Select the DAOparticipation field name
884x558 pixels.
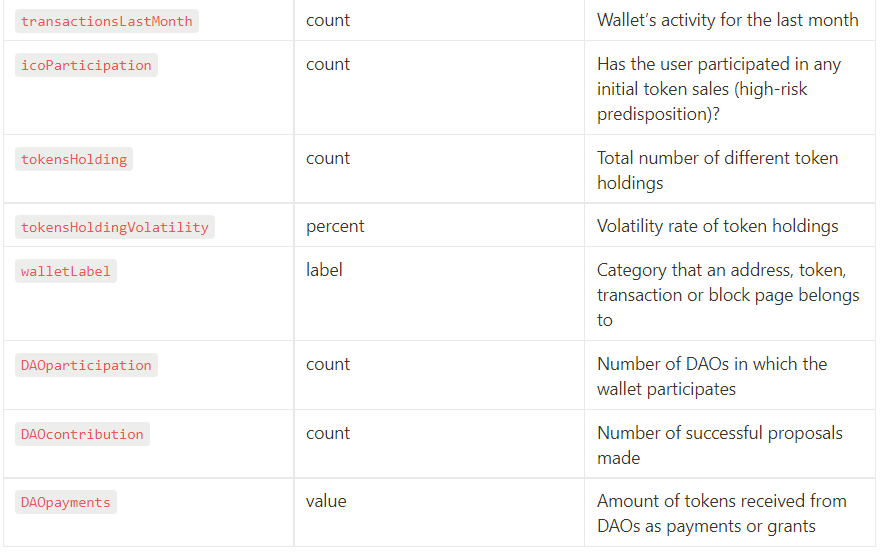pyautogui.click(x=86, y=365)
